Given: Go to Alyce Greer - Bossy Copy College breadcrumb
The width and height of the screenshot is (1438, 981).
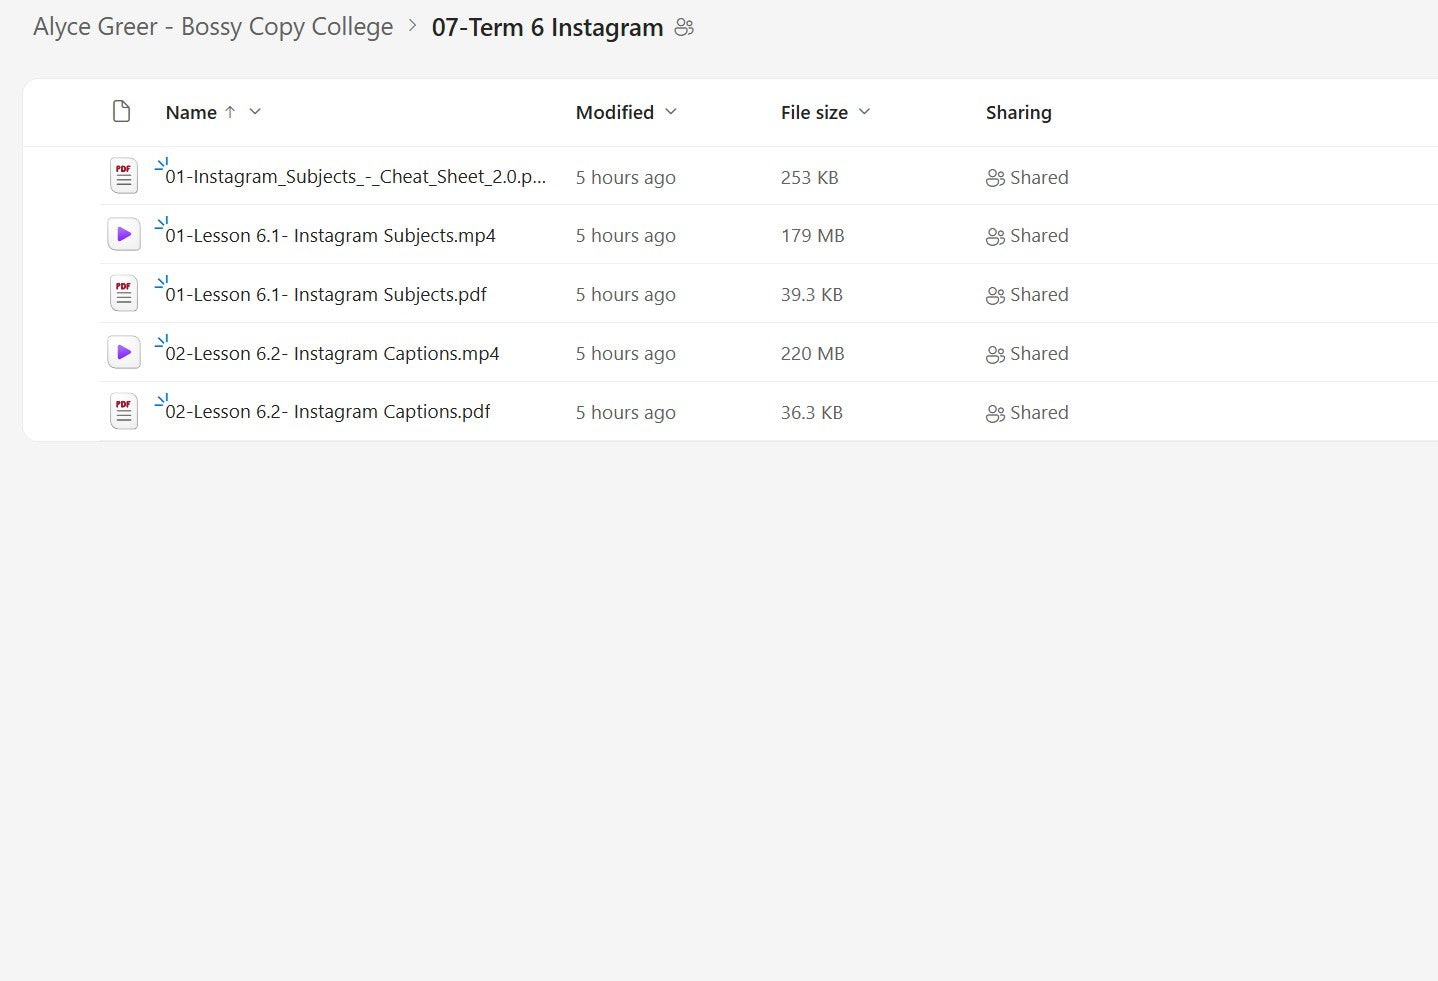Looking at the screenshot, I should click(213, 27).
